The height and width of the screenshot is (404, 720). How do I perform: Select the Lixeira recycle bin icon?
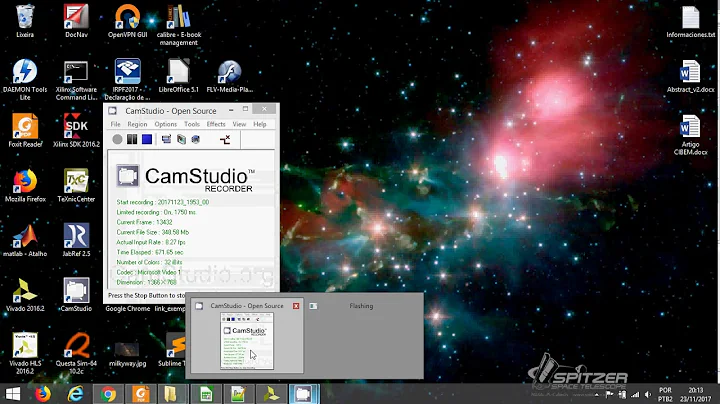pos(25,21)
